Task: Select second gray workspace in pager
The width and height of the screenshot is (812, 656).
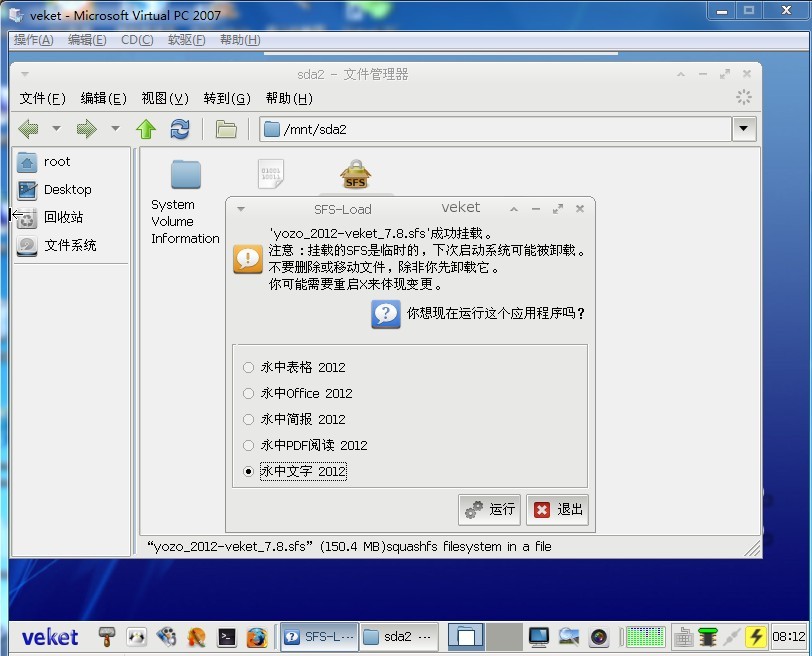Action: 503,637
